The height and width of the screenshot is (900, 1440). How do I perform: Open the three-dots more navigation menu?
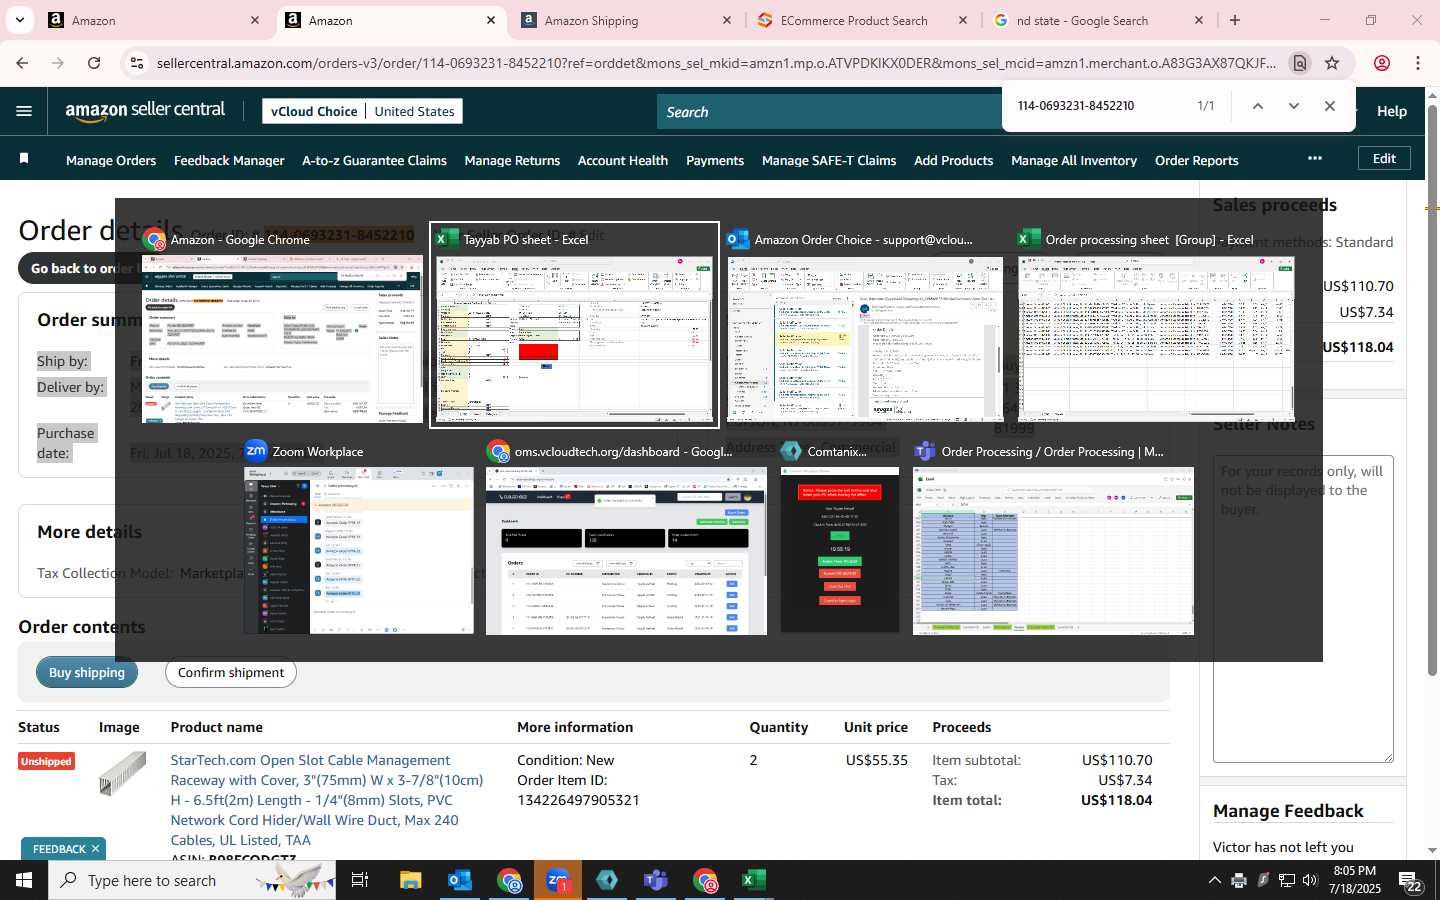(x=1315, y=158)
